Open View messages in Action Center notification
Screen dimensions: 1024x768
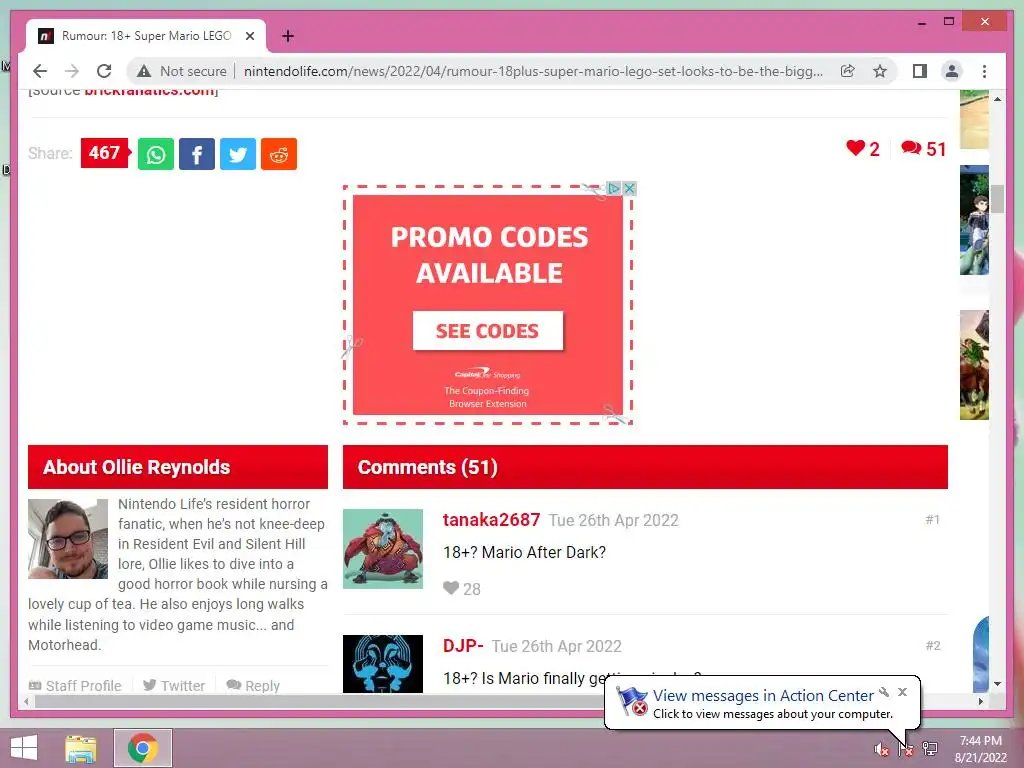coord(763,696)
